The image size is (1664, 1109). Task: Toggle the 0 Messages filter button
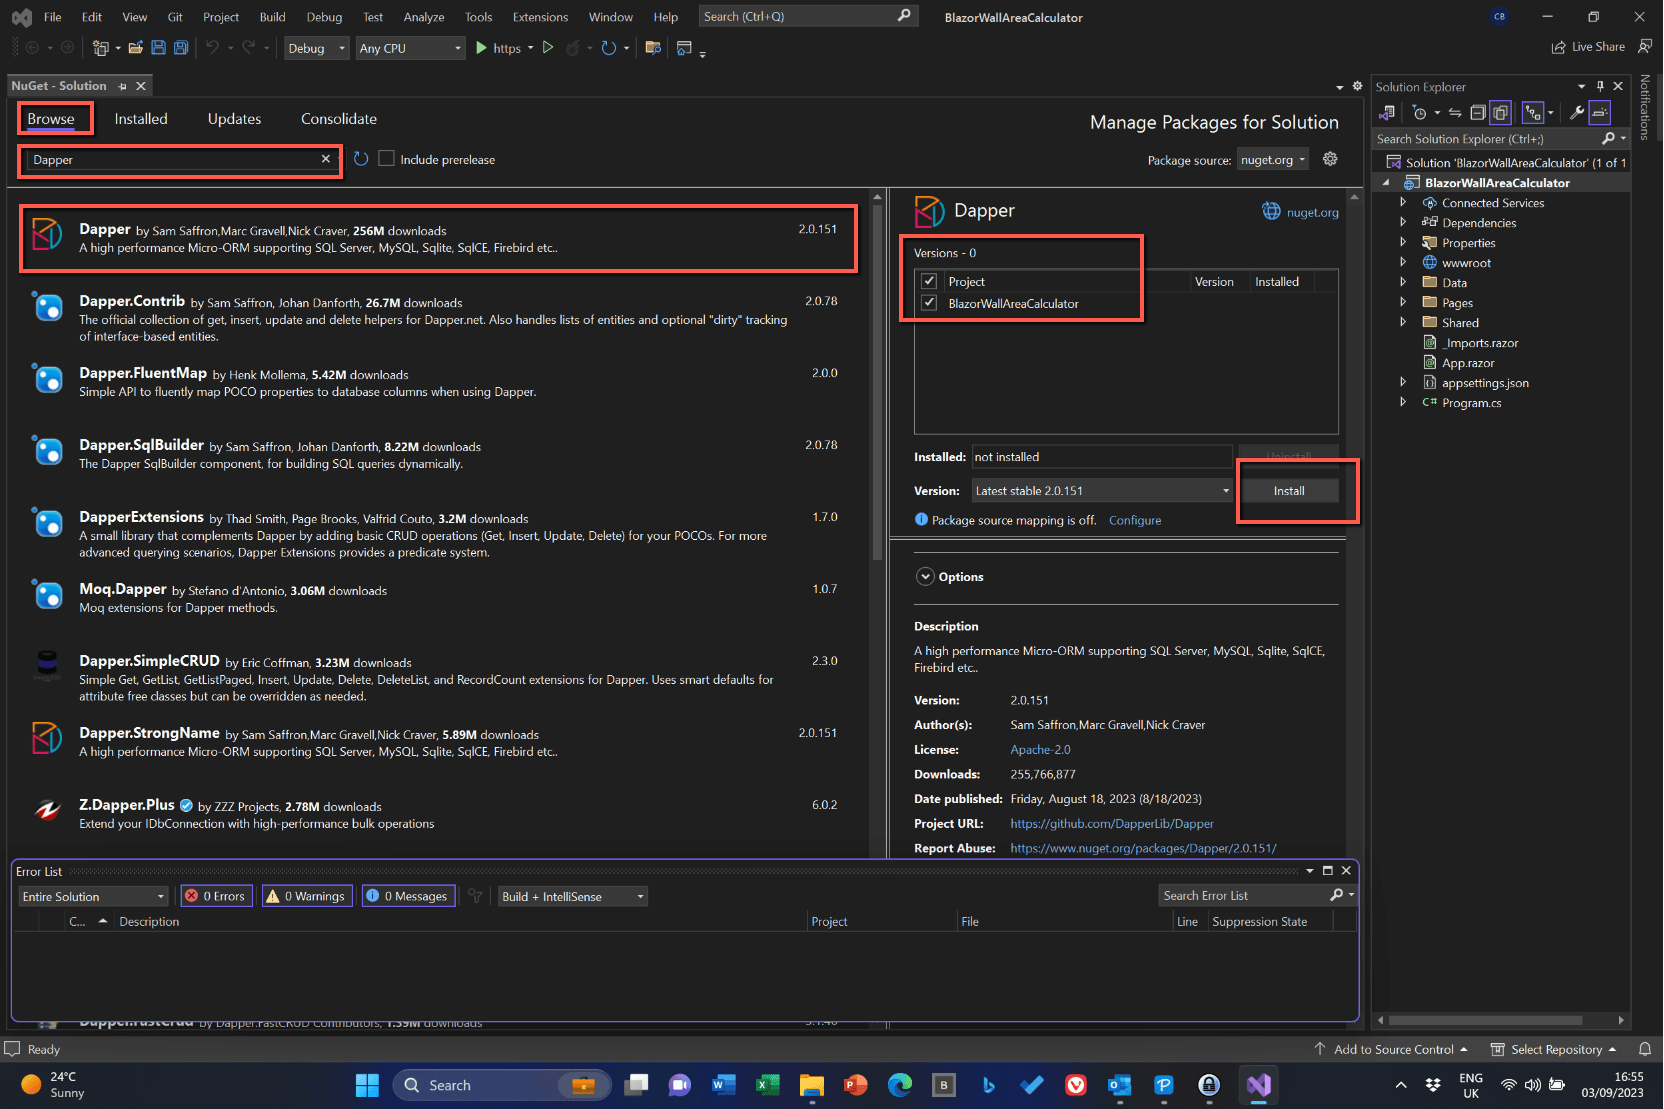point(407,896)
